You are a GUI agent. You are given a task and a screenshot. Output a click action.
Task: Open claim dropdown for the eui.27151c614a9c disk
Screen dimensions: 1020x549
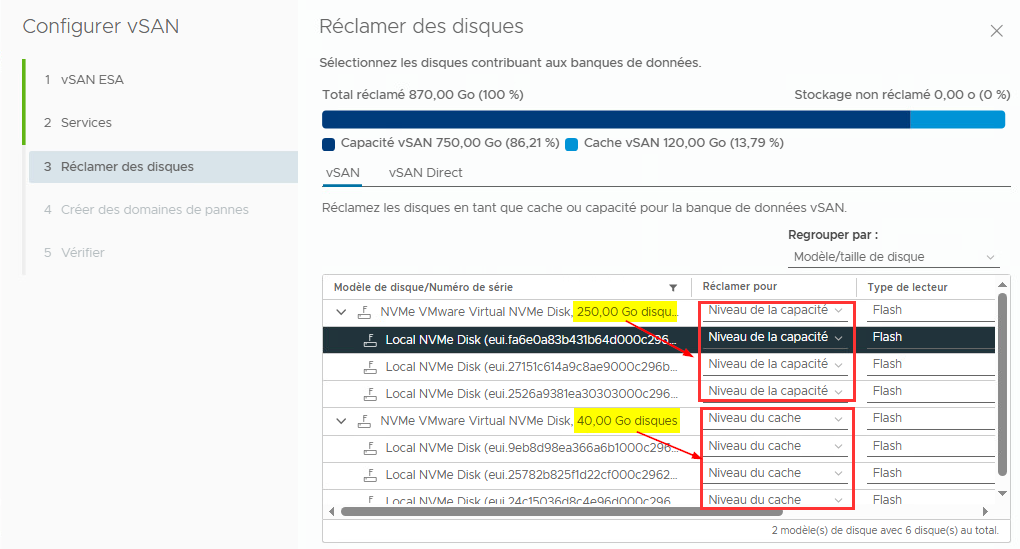[775, 365]
